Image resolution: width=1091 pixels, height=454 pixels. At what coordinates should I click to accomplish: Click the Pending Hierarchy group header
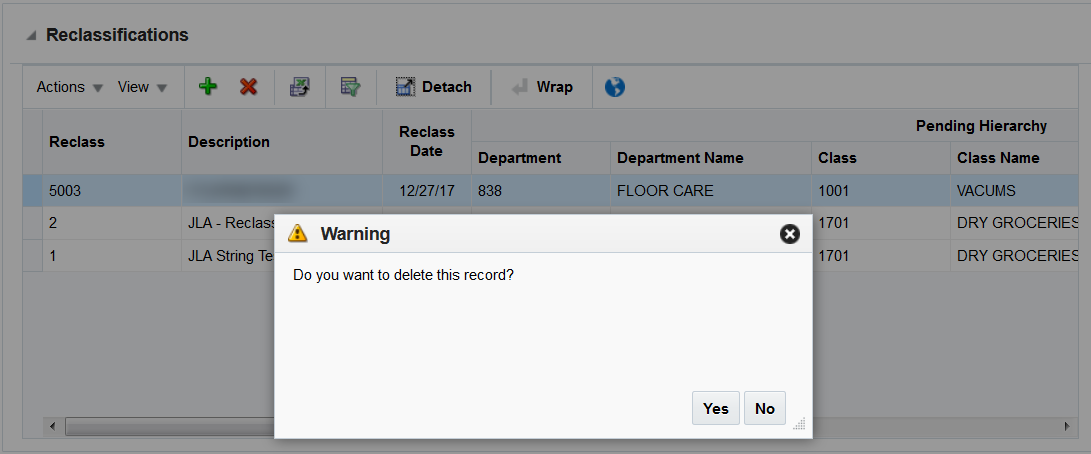[981, 126]
